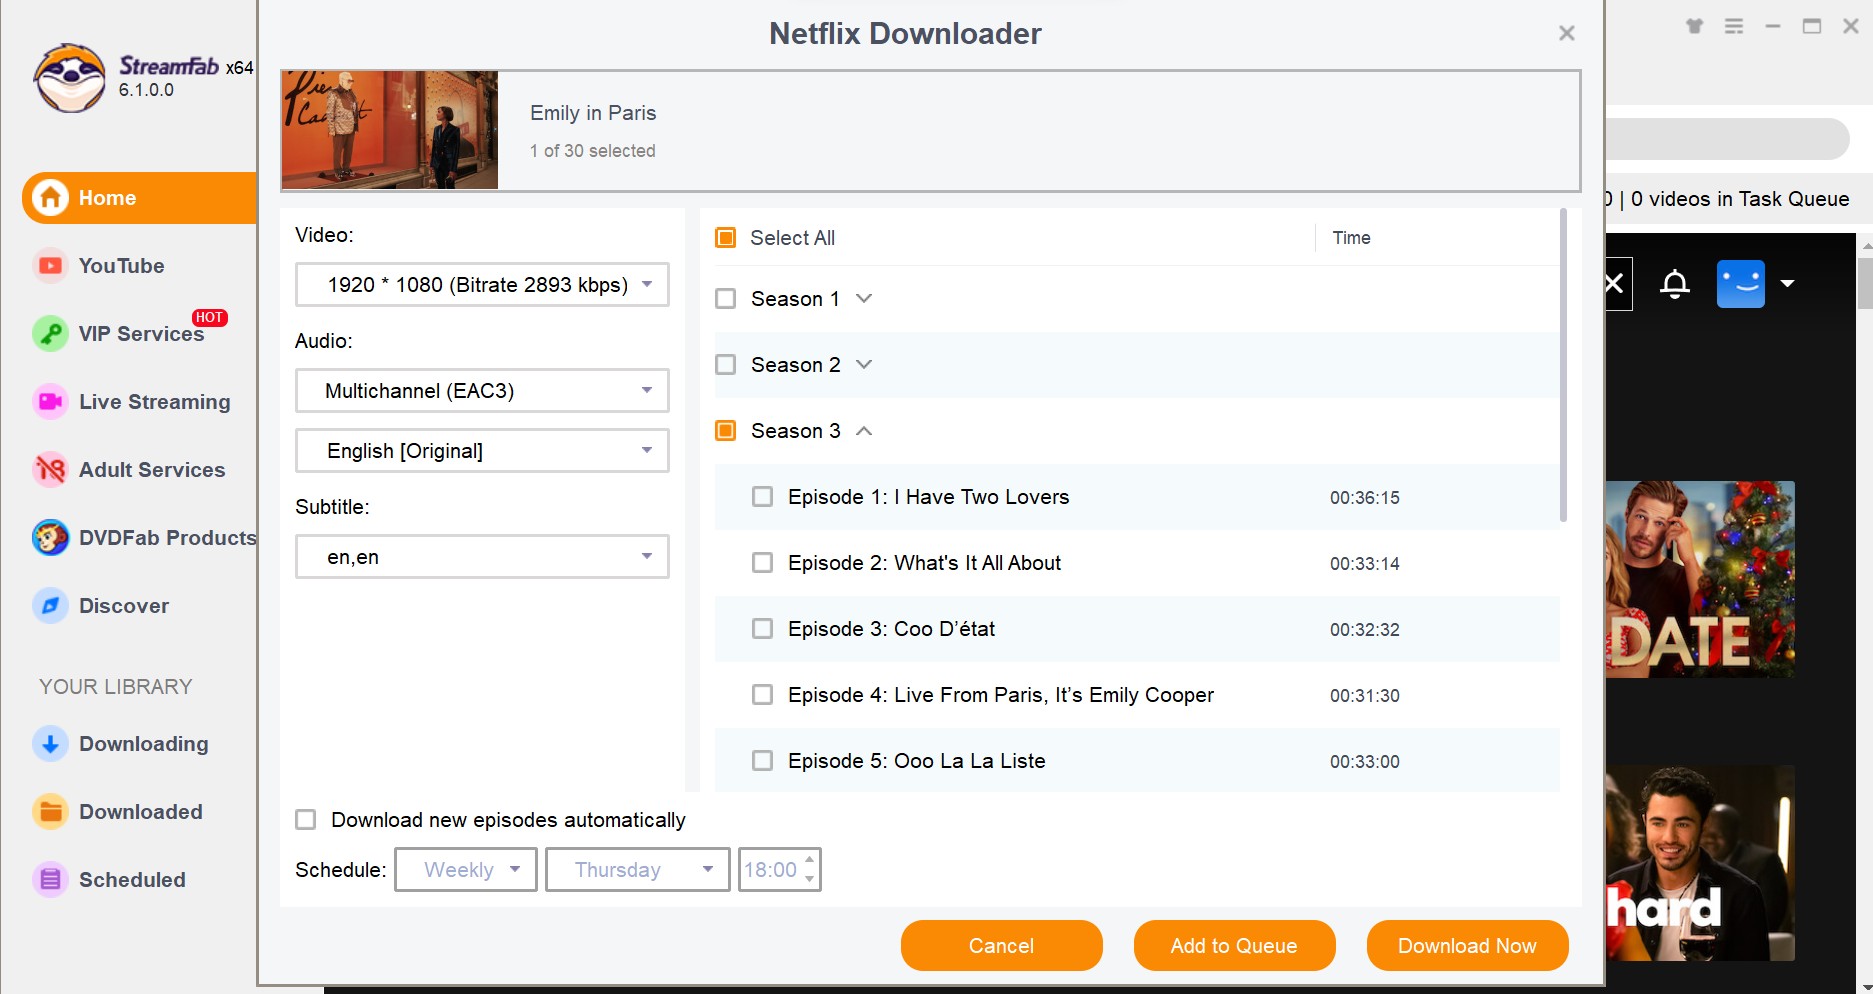Viewport: 1873px width, 994px height.
Task: Open the hamburger menu in title bar
Action: click(x=1734, y=27)
